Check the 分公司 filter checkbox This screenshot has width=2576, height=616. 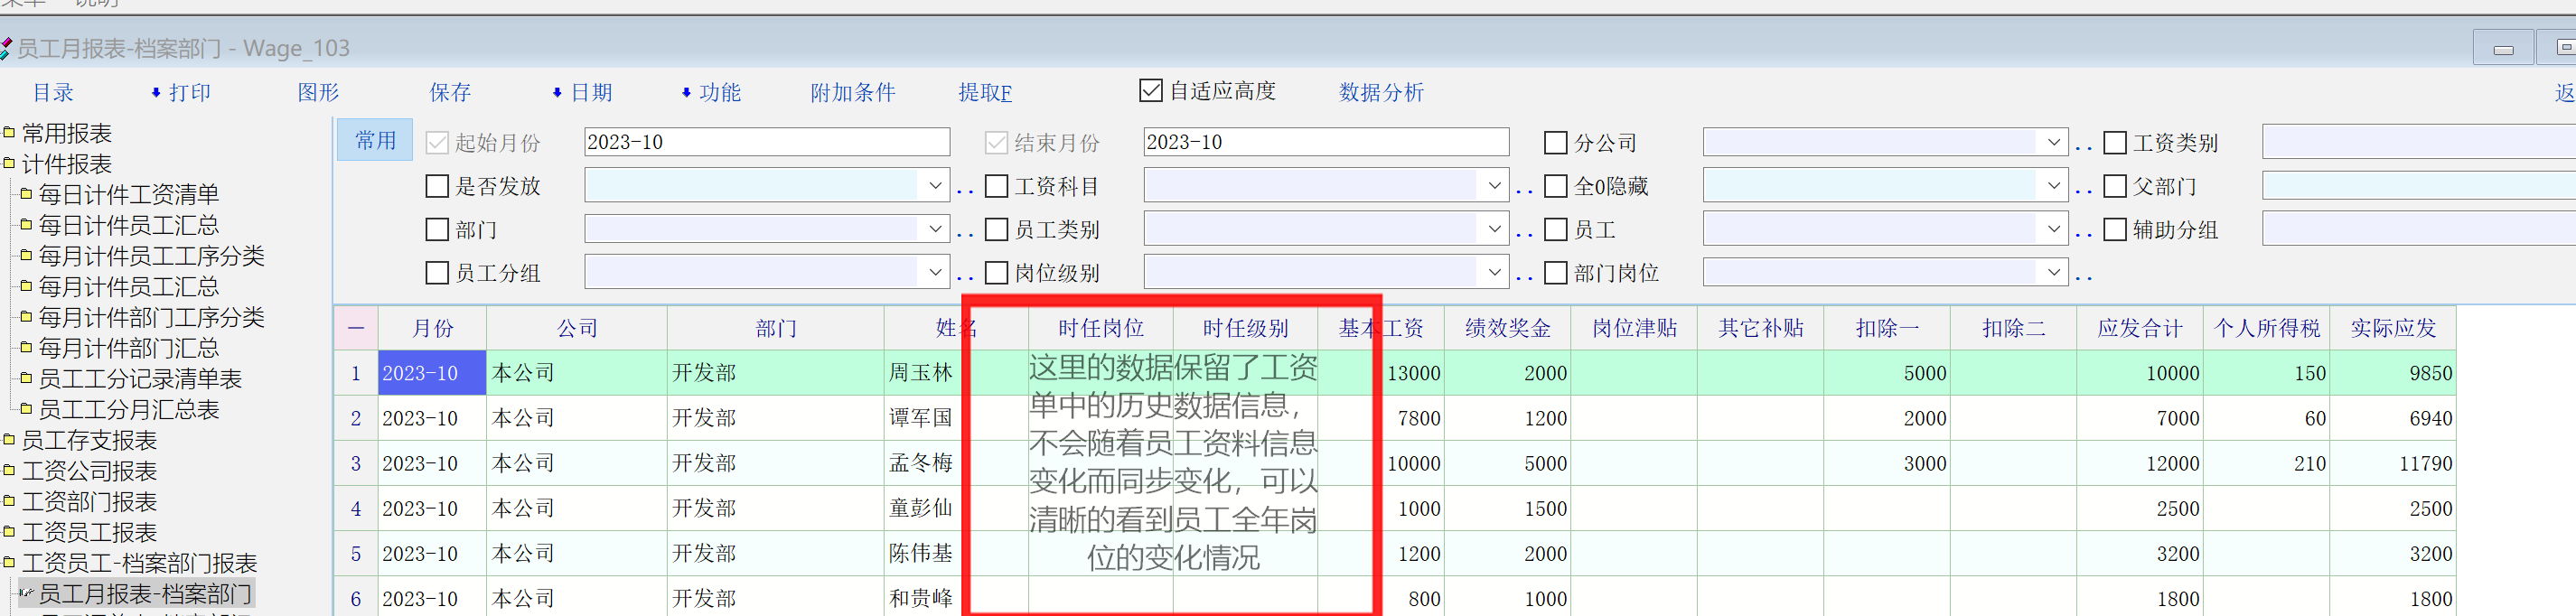(1555, 143)
